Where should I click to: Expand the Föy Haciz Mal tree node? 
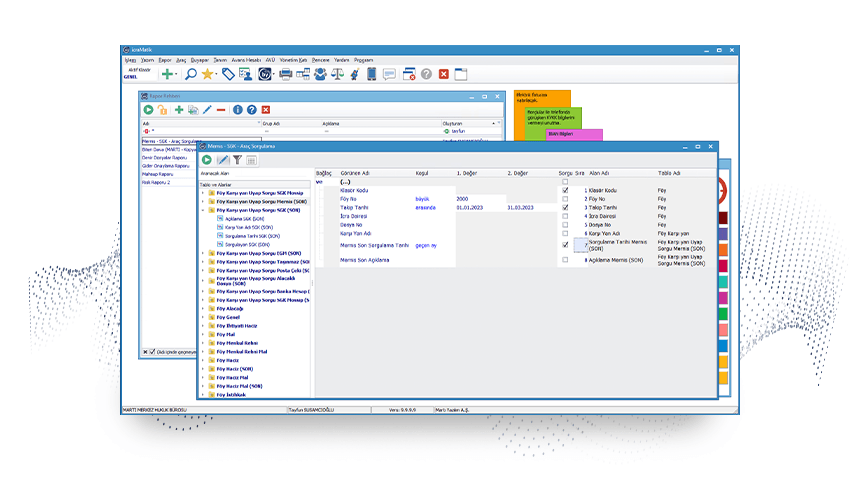(202, 377)
